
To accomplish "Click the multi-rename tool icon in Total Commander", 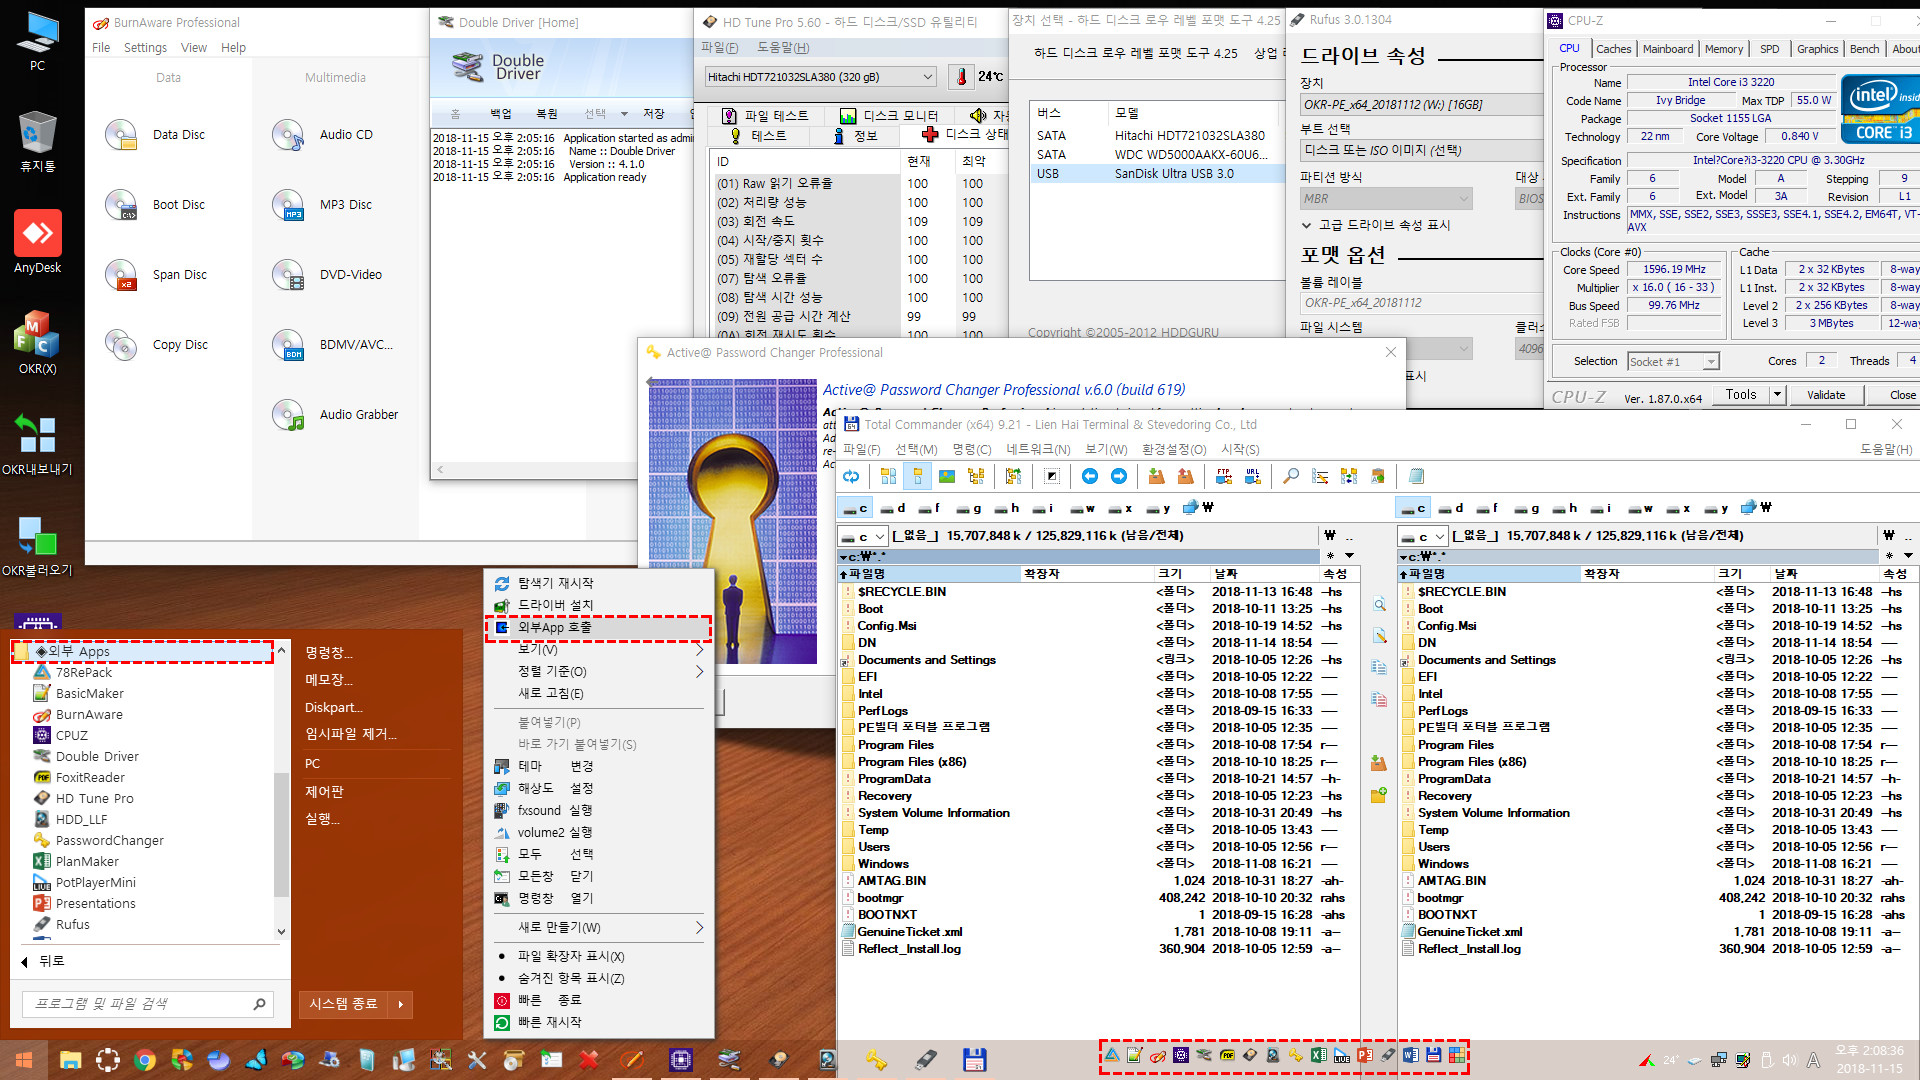I will pyautogui.click(x=1320, y=476).
